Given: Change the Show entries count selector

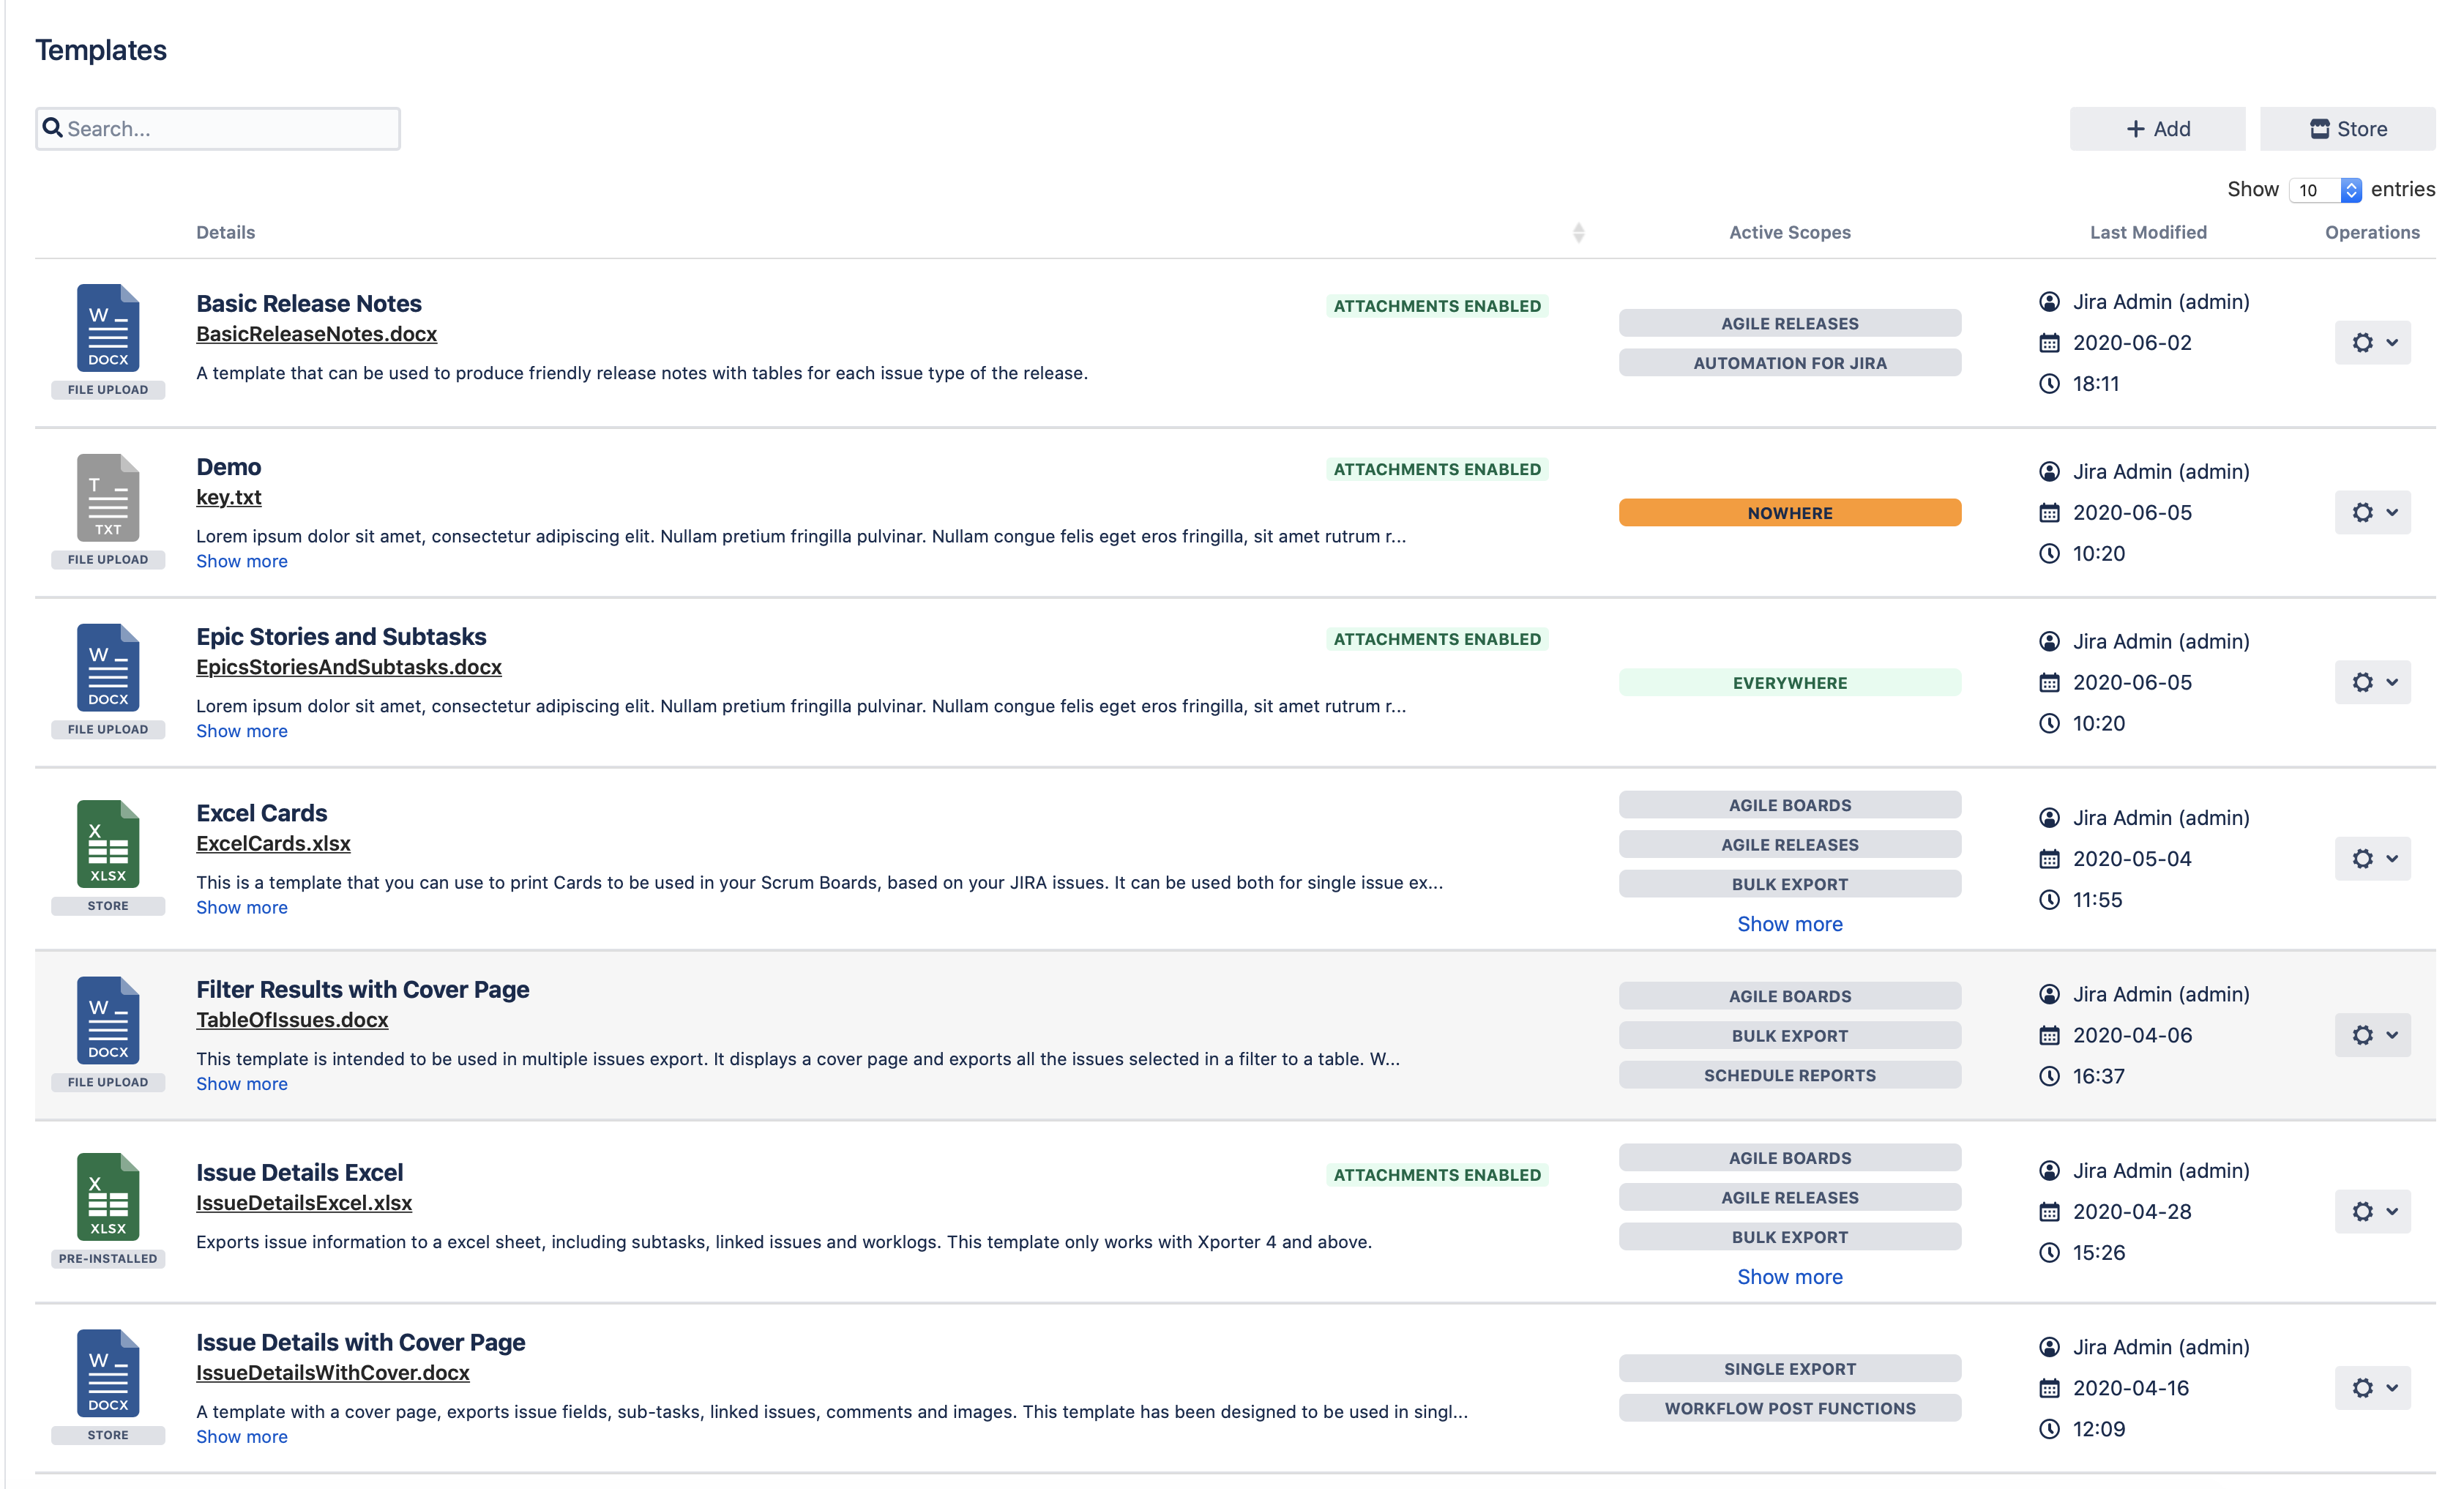Looking at the screenshot, I should 2324,190.
